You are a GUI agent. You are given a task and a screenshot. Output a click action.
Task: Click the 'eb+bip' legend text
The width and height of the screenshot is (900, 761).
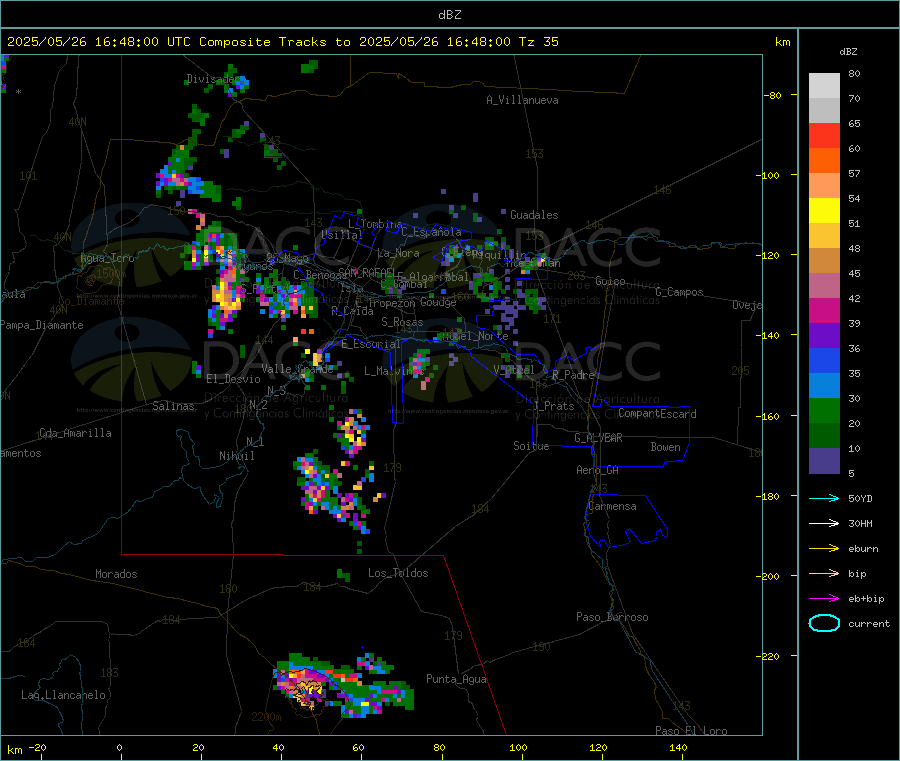[x=866, y=599]
